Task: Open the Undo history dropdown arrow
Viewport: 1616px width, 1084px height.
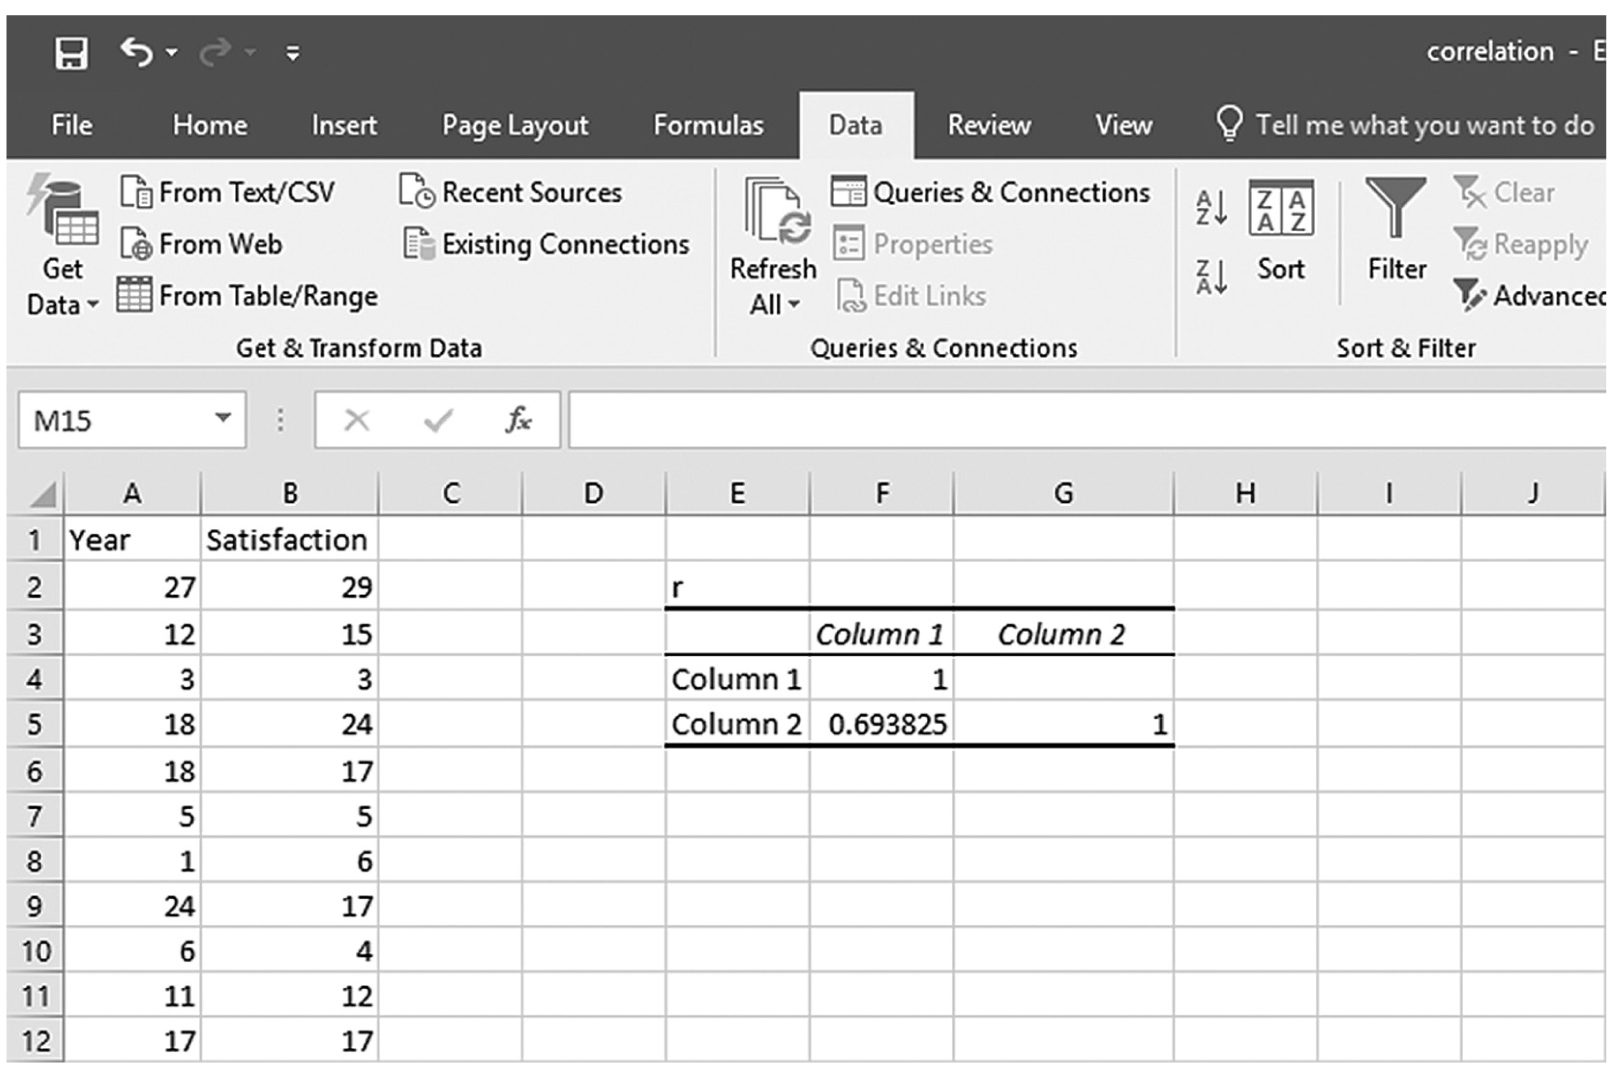Action: pyautogui.click(x=172, y=52)
